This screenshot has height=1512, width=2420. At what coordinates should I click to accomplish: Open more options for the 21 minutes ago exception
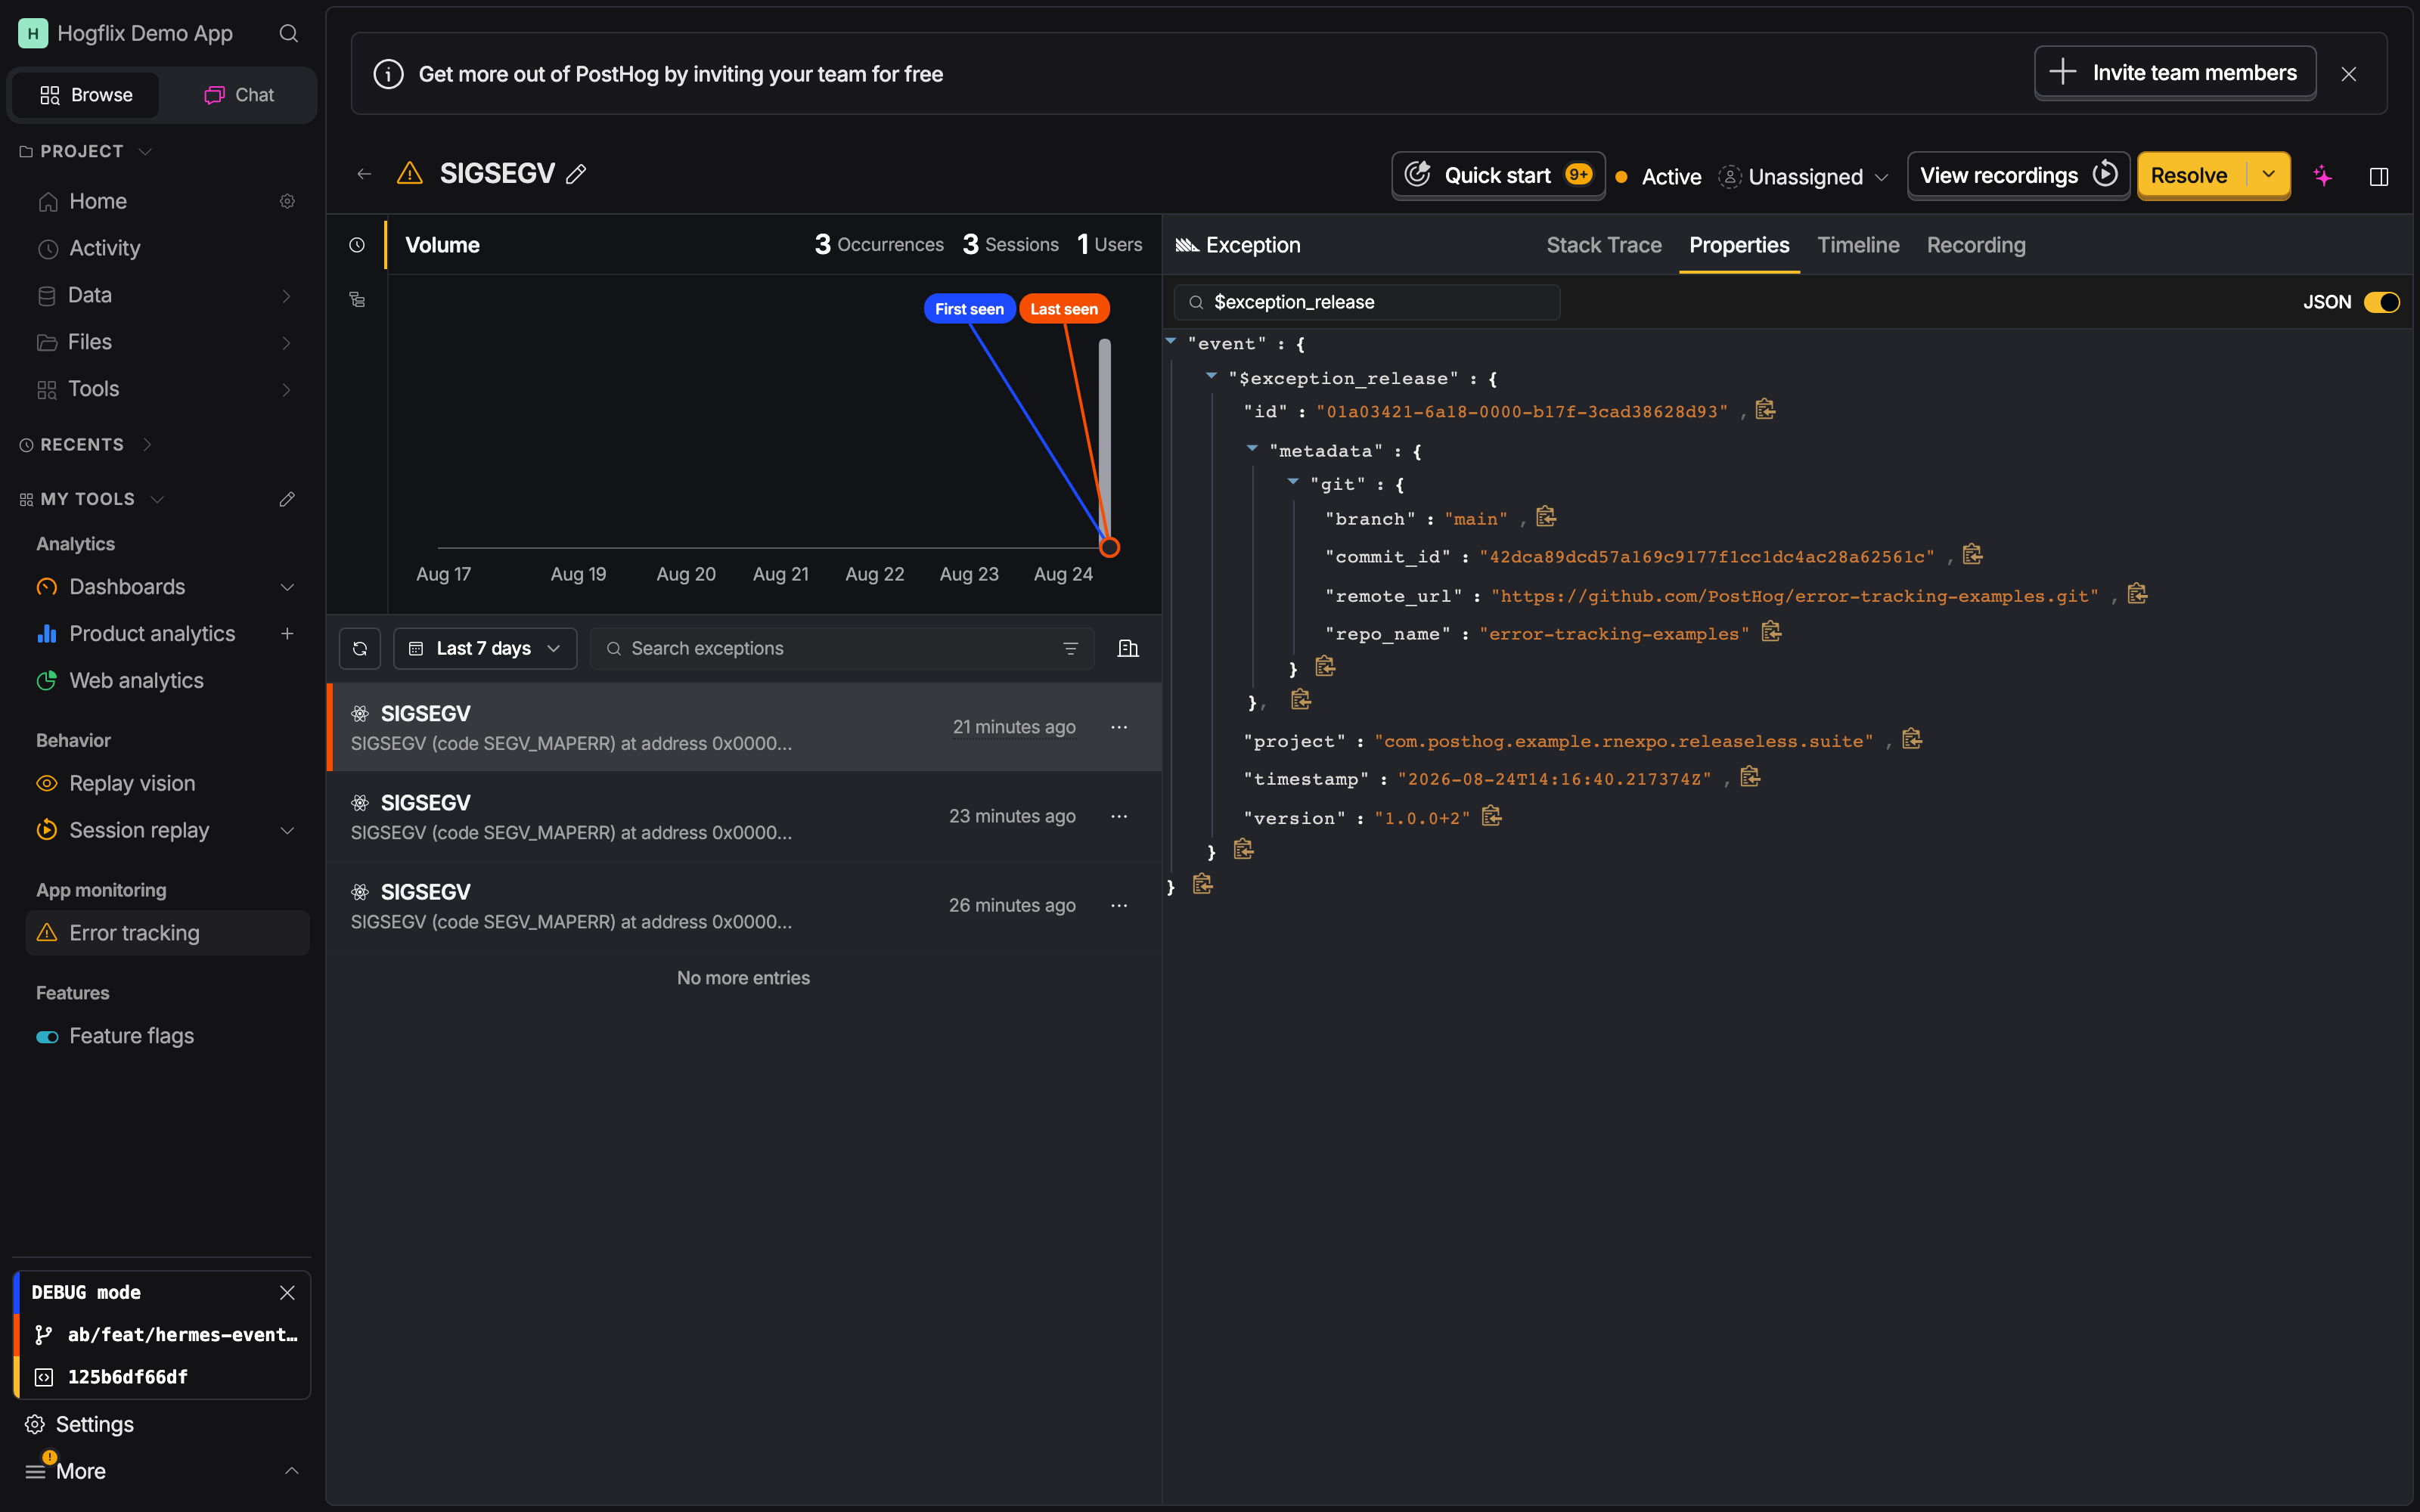coord(1119,727)
